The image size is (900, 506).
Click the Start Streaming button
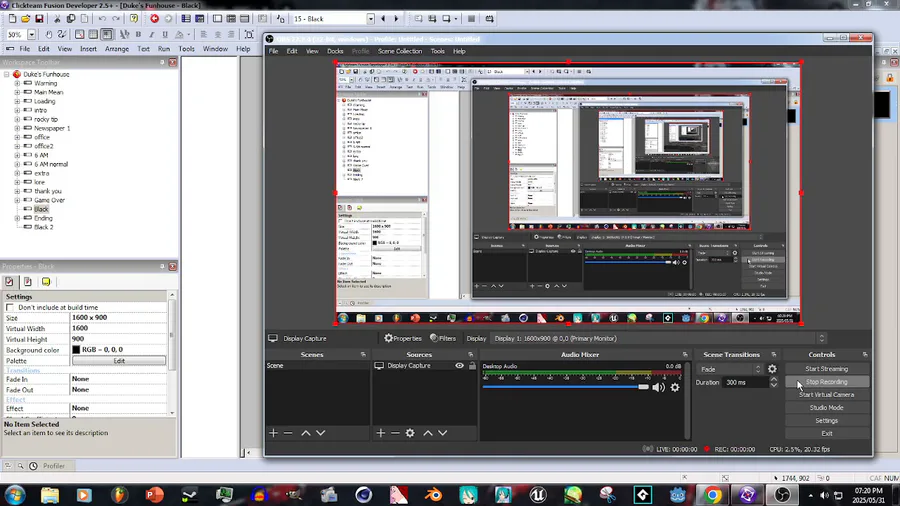[x=826, y=369]
